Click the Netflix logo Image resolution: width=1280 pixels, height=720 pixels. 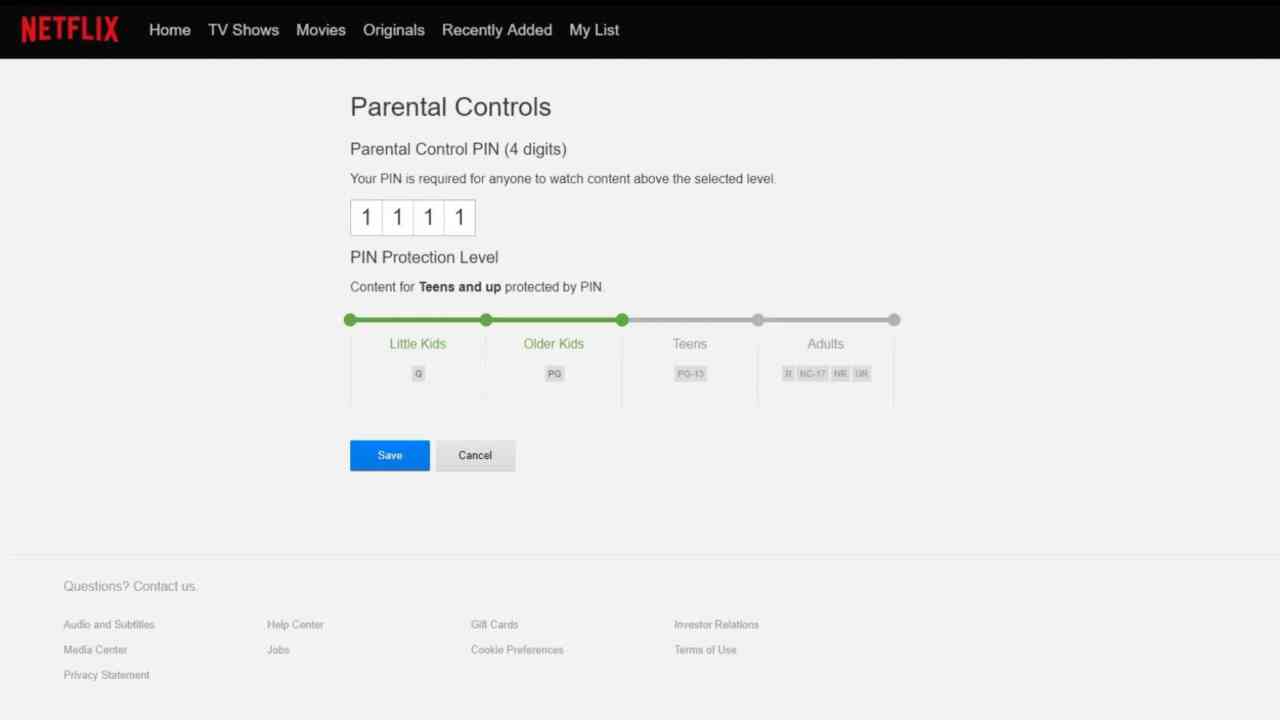click(x=70, y=30)
